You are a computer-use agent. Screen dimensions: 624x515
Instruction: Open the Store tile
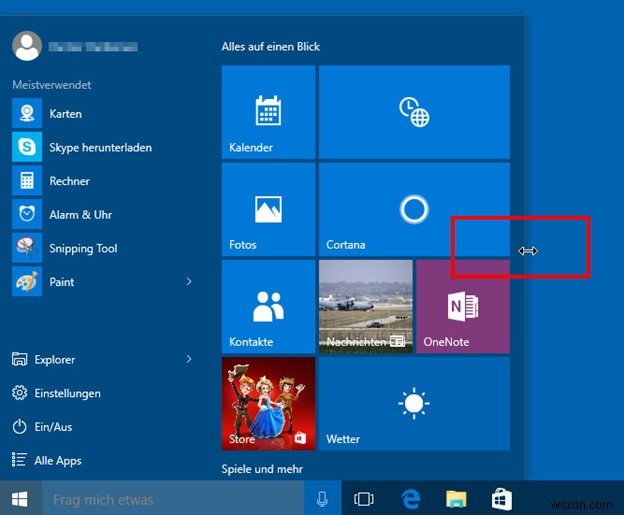[268, 404]
